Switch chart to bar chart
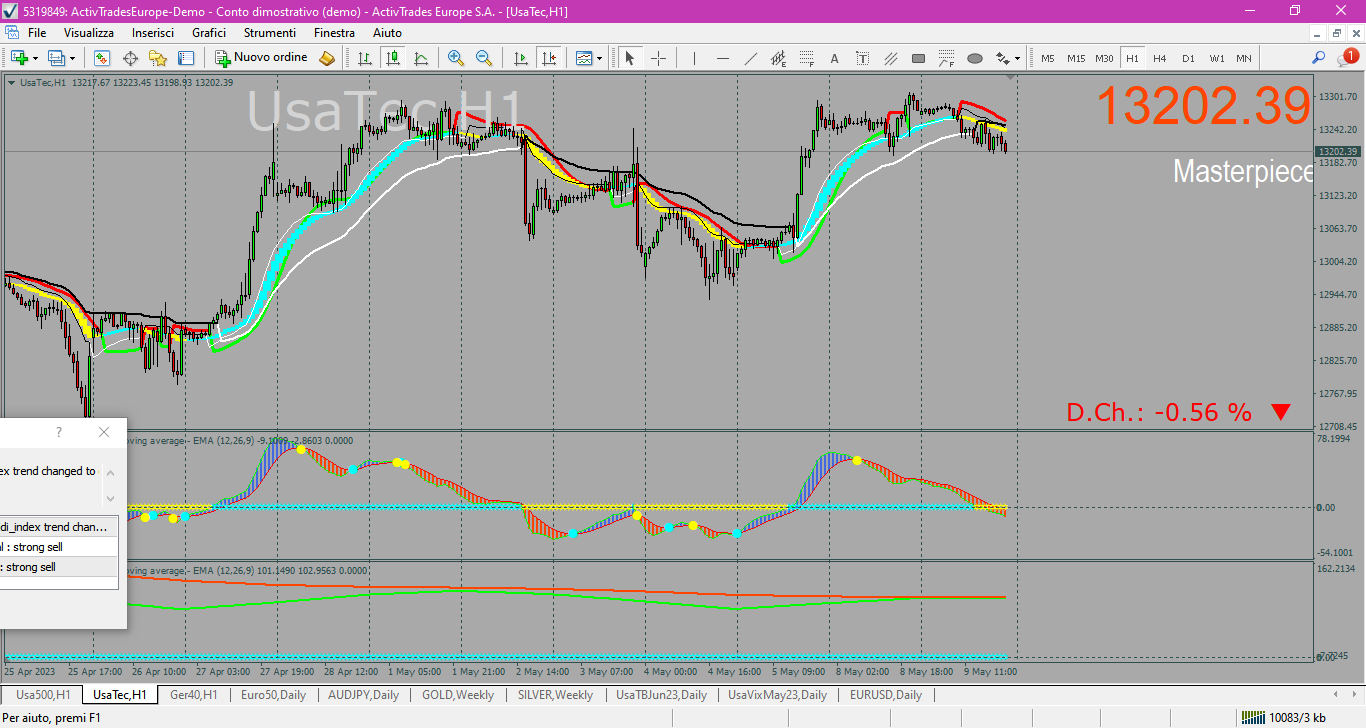 pyautogui.click(x=365, y=58)
